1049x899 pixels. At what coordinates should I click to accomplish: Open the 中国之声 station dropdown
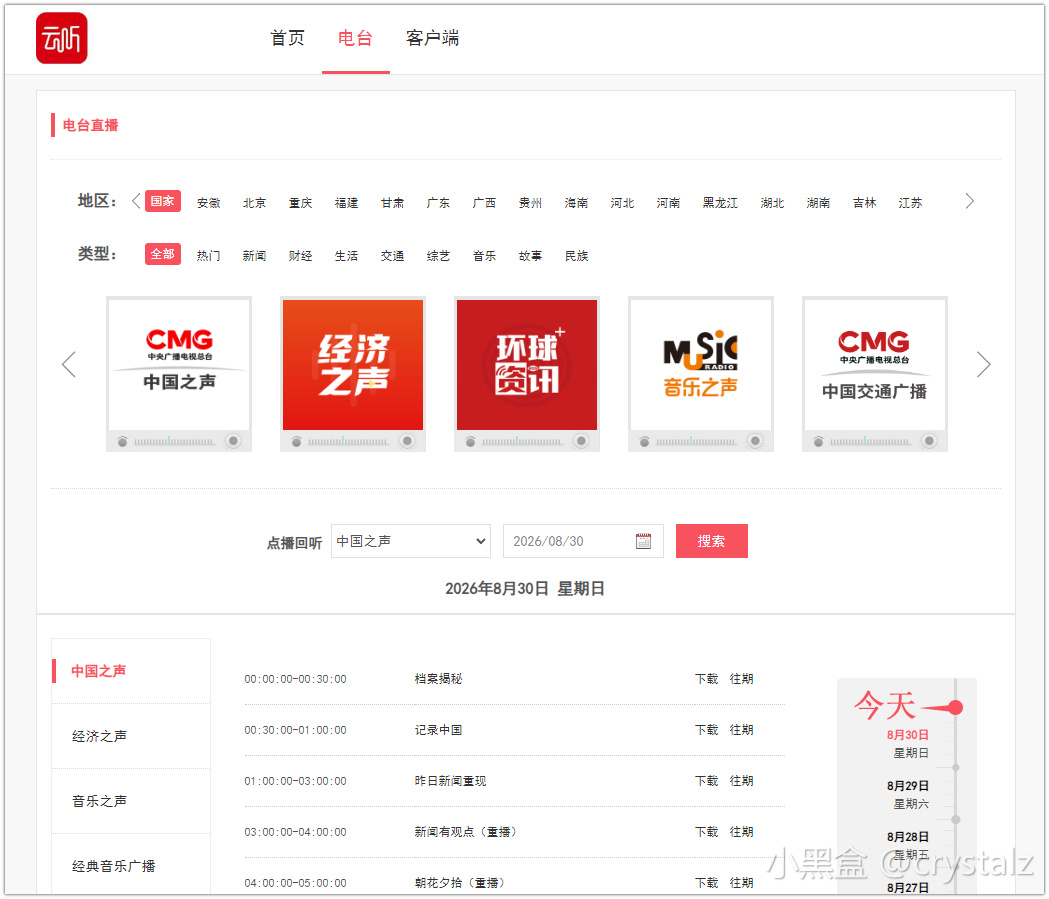[x=411, y=541]
